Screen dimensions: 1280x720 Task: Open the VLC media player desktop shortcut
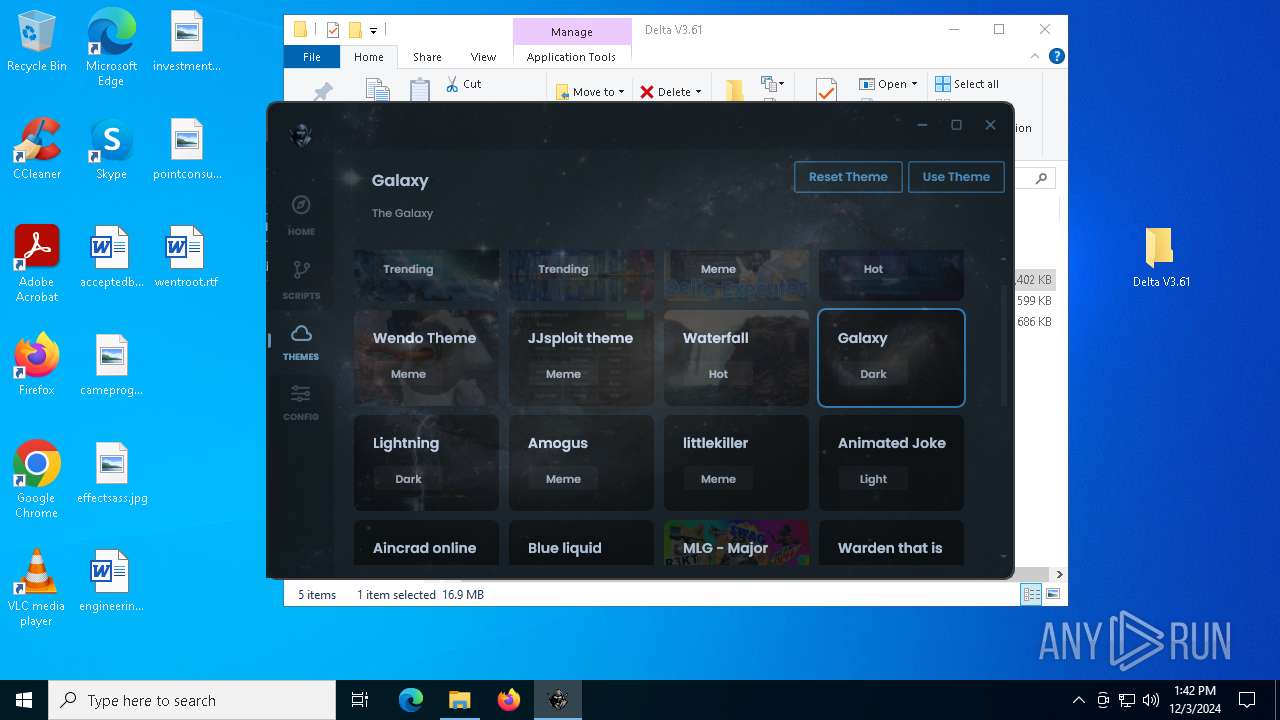[x=37, y=588]
